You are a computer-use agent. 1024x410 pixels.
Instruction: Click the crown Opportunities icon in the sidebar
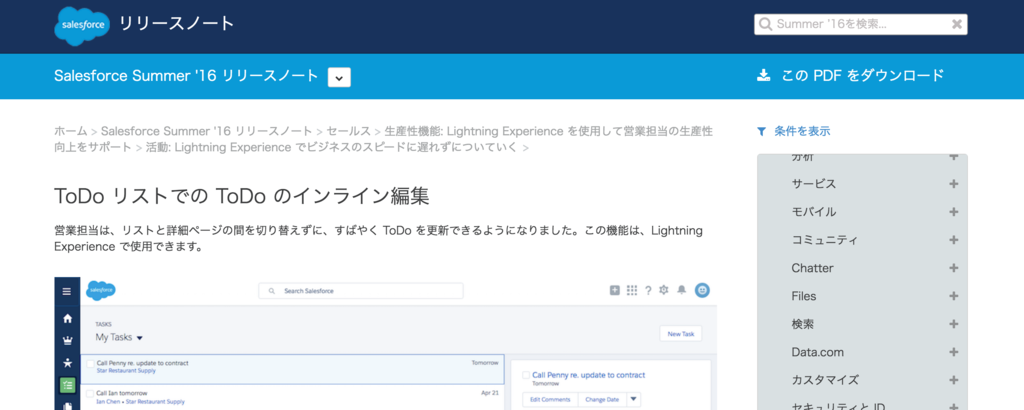[67, 341]
